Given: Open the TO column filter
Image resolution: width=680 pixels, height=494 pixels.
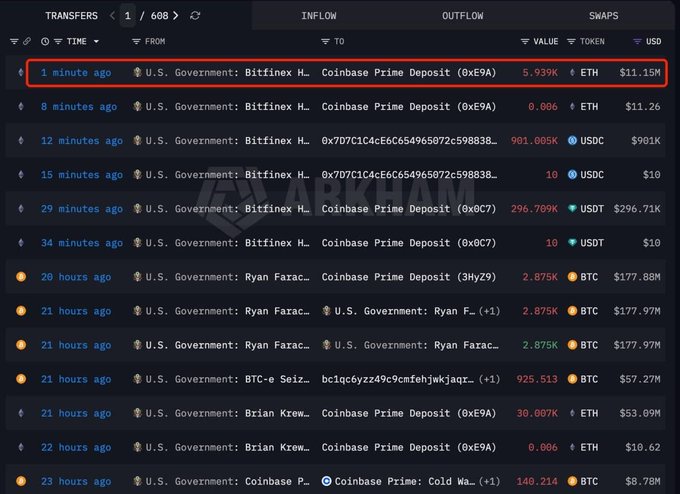Looking at the screenshot, I should pyautogui.click(x=325, y=42).
